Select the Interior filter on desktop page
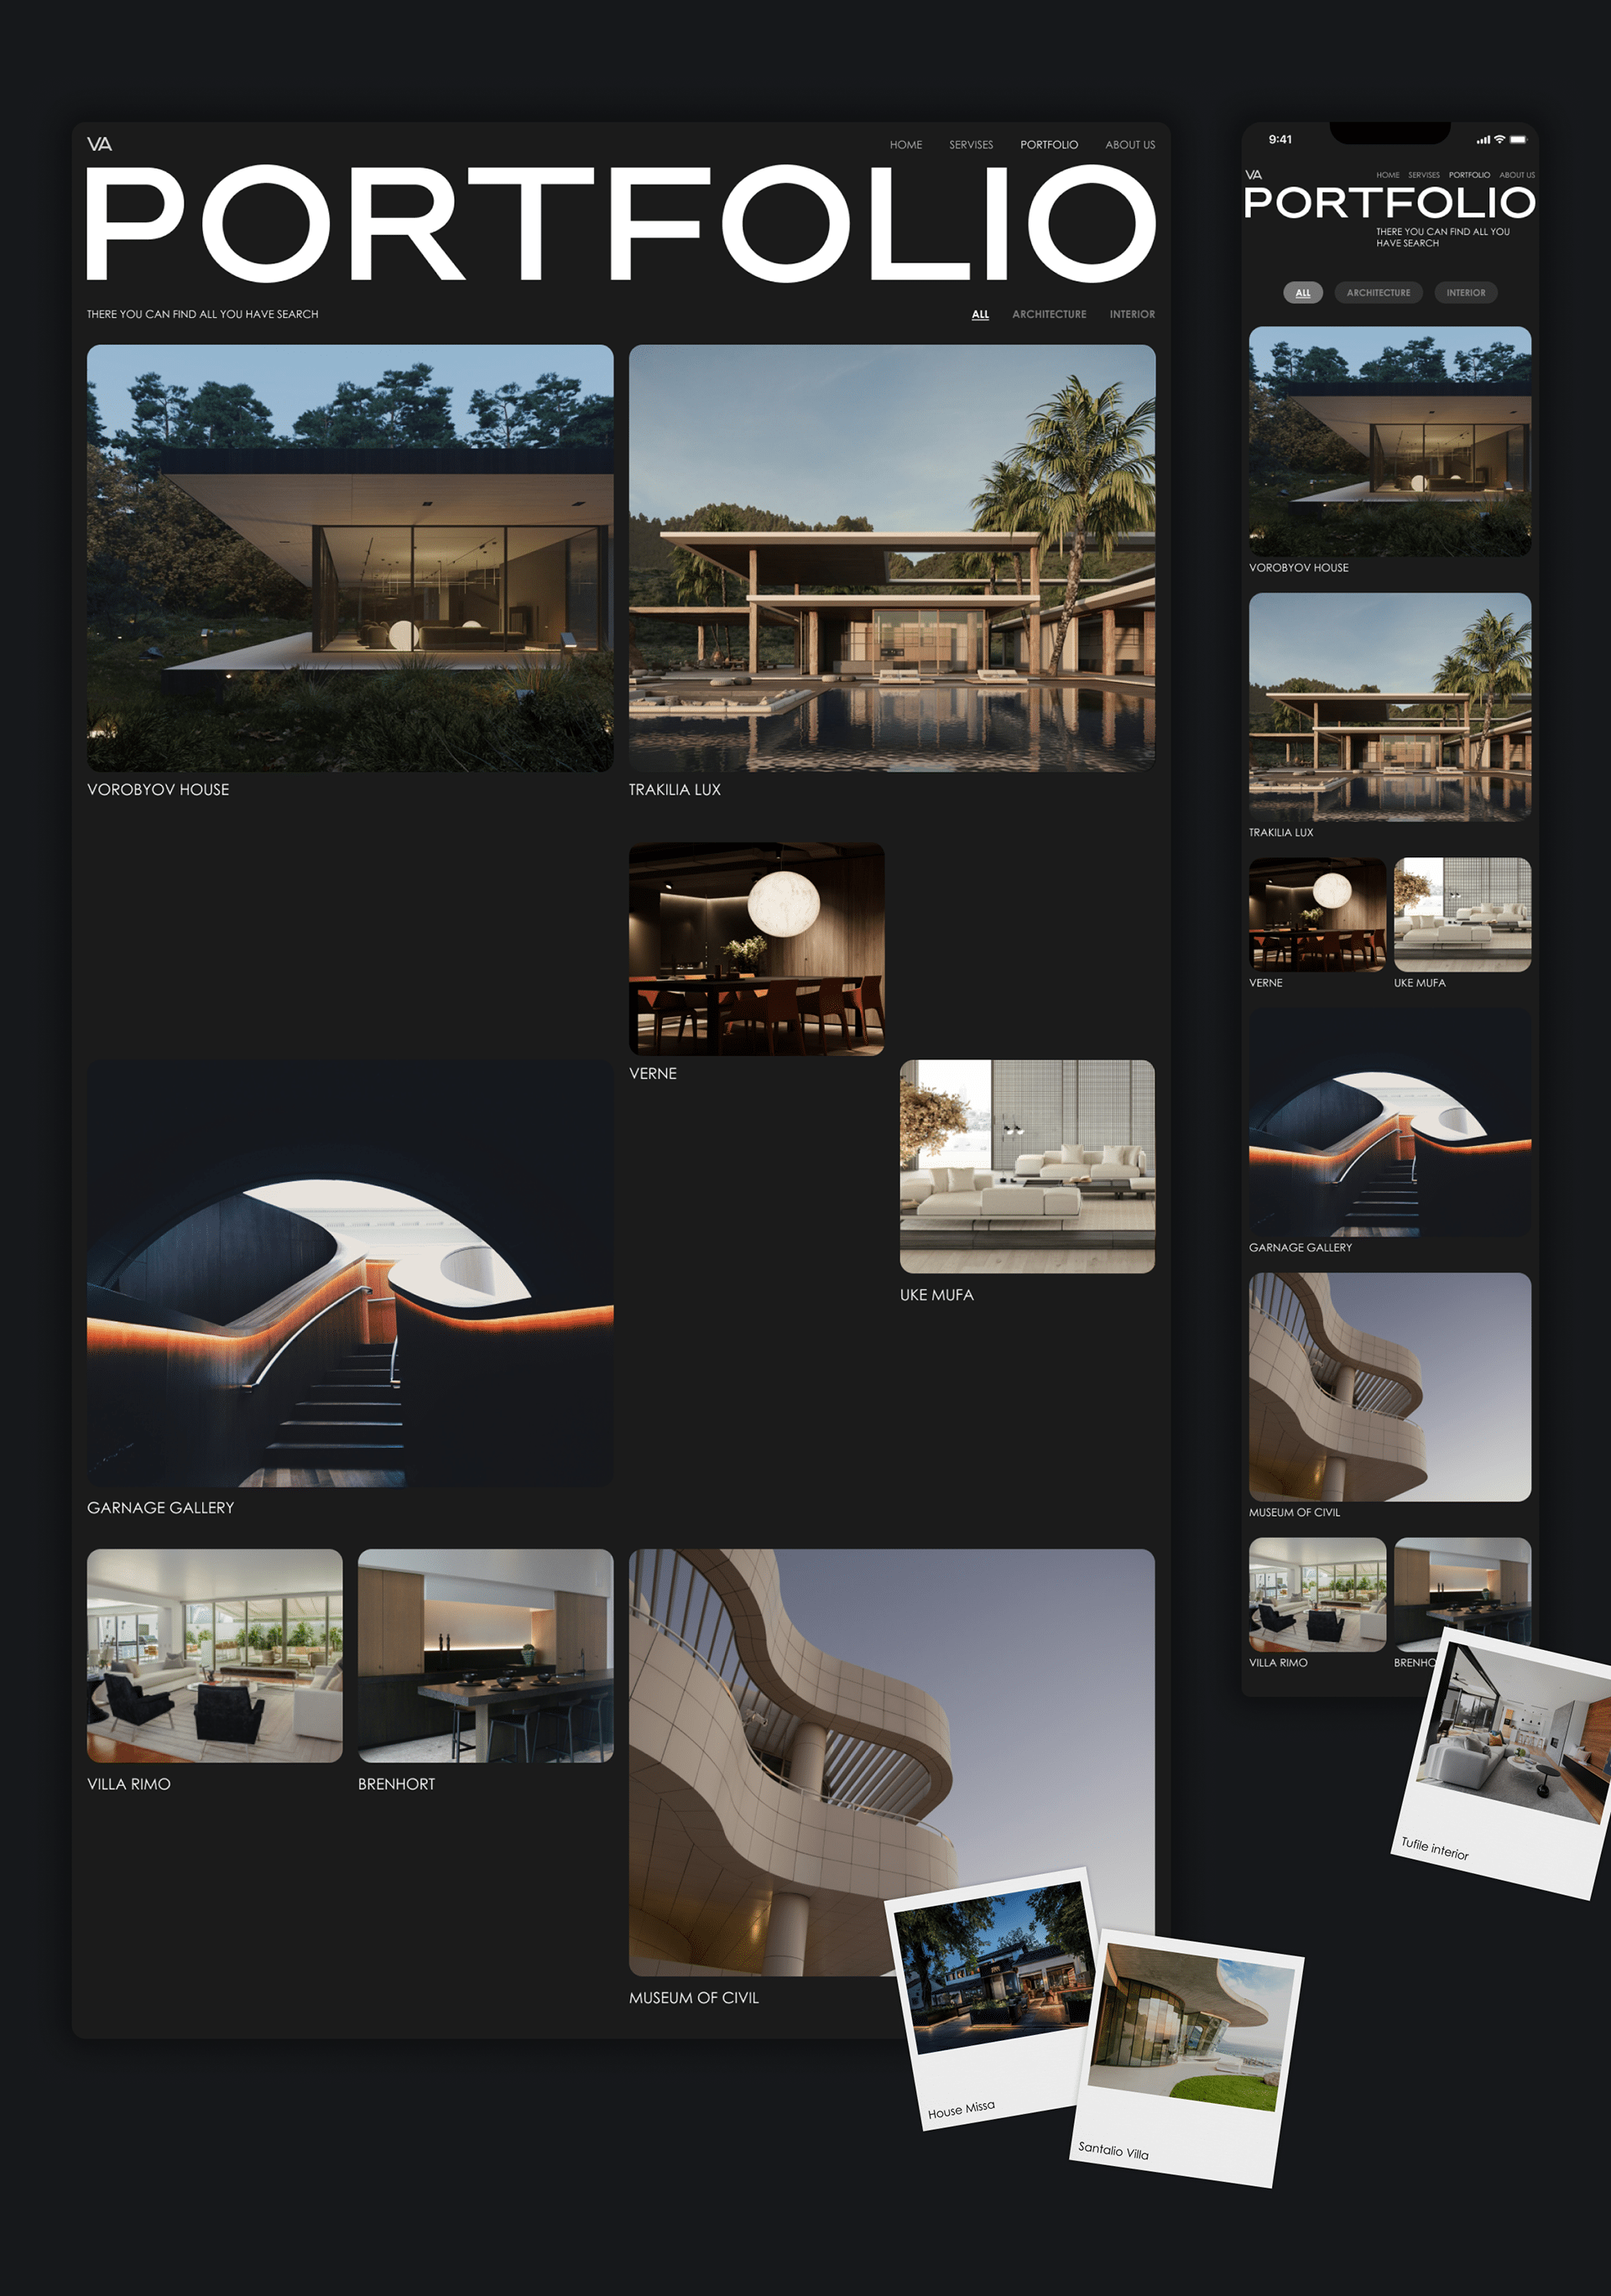Viewport: 1611px width, 2296px height. (x=1131, y=314)
